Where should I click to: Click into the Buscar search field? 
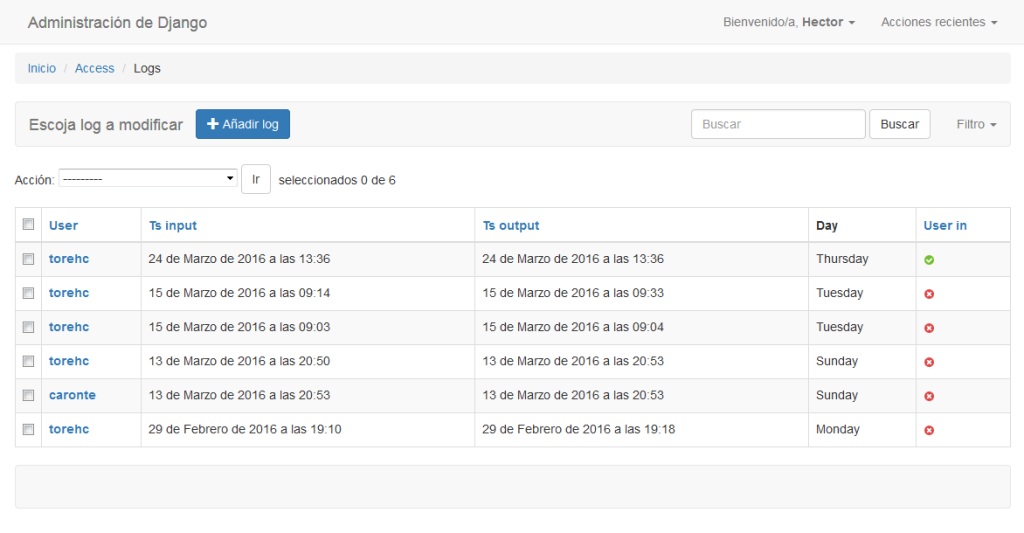pos(778,124)
